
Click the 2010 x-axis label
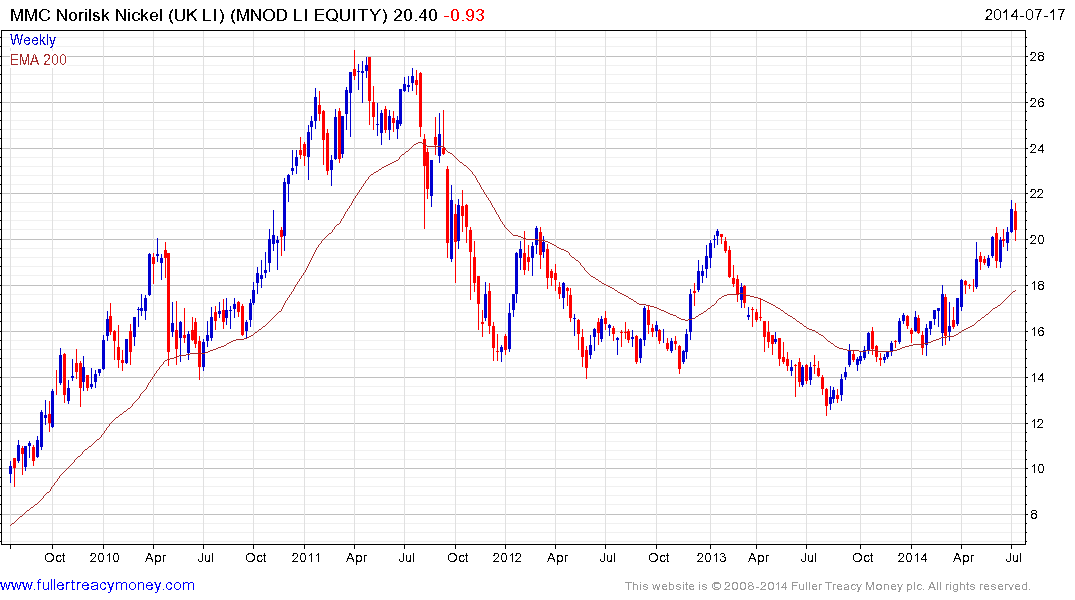[104, 557]
